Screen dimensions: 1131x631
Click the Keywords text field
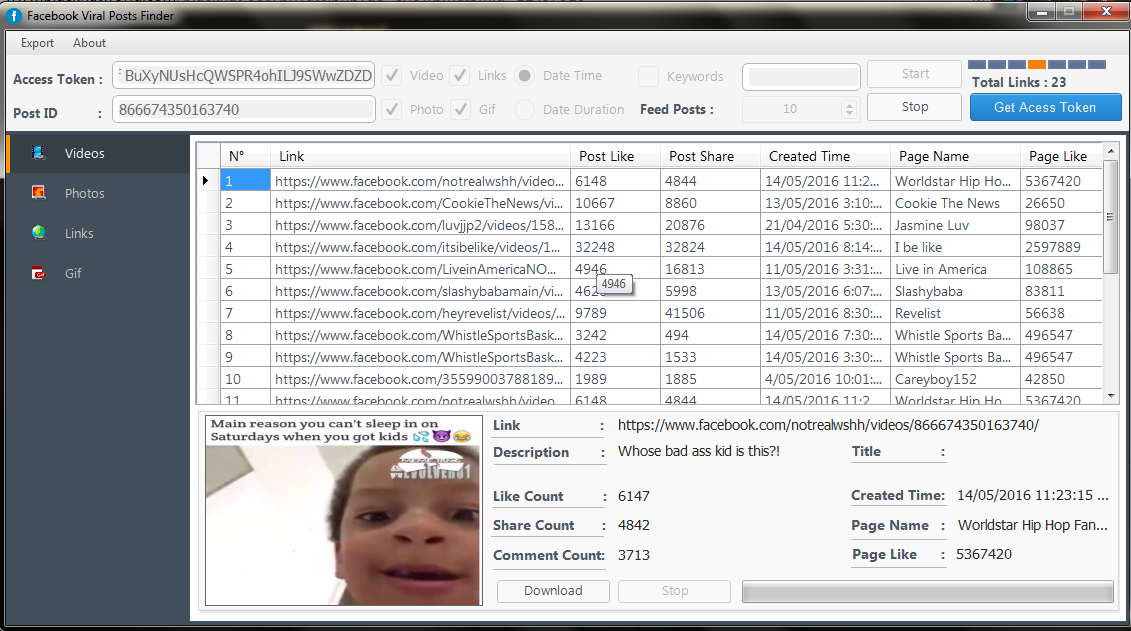(x=801, y=76)
